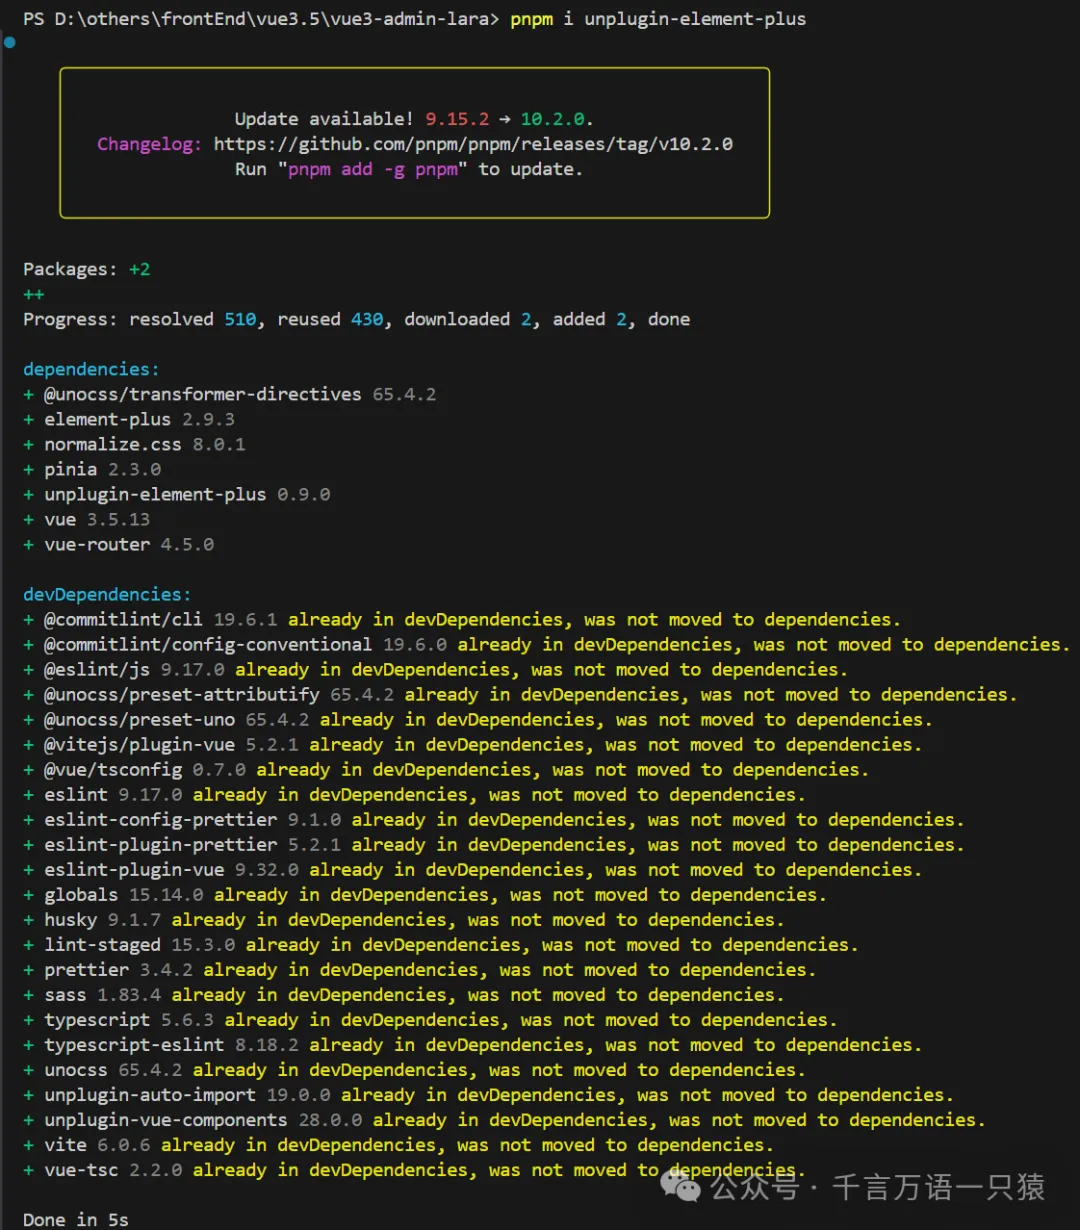Click the "dependencies:" section heading
The width and height of the screenshot is (1080, 1230).
pyautogui.click(x=91, y=369)
